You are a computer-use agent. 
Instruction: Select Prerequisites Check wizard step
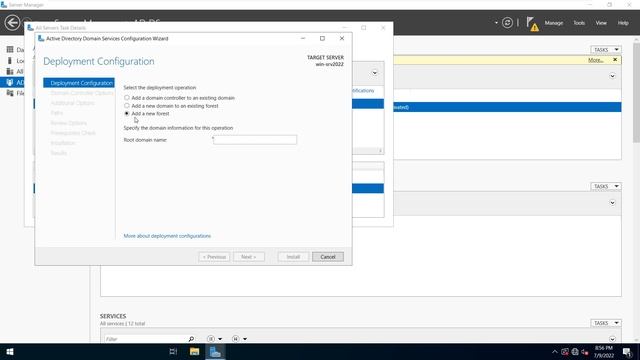pyautogui.click(x=73, y=133)
